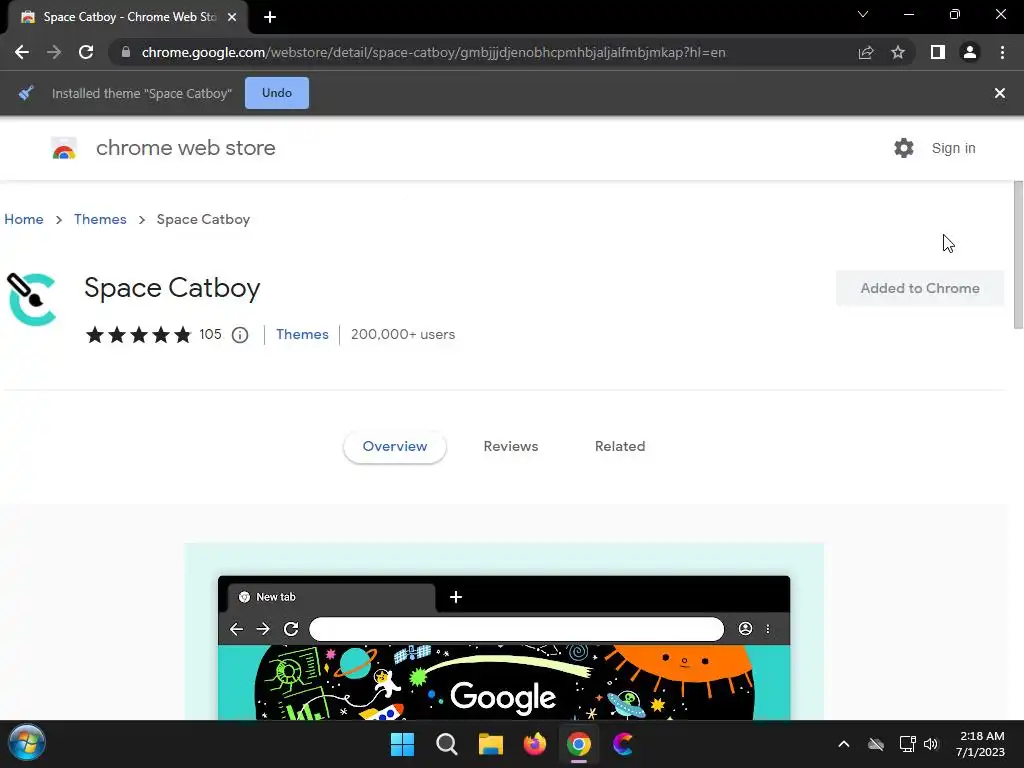Click the page vertical scrollbar
This screenshot has height=768, width=1024.
(1018, 255)
